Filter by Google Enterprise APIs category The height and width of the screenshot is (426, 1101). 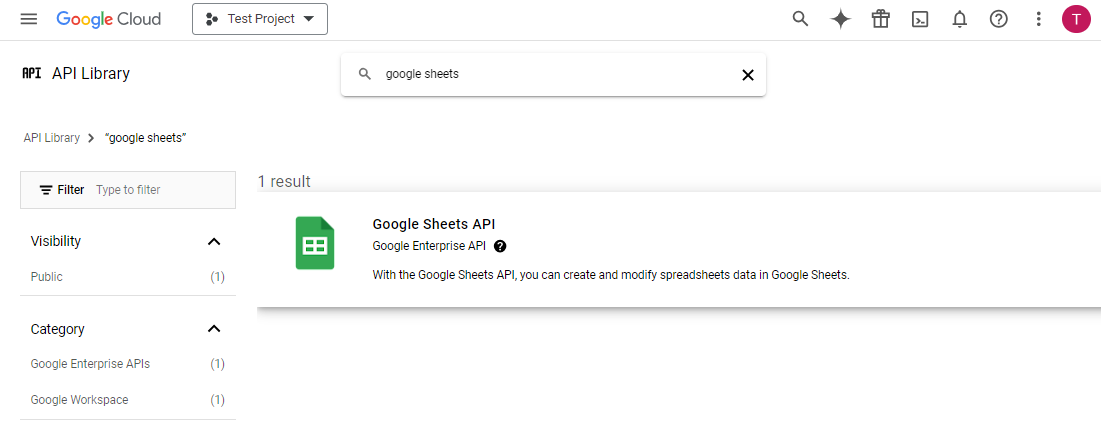click(x=90, y=364)
